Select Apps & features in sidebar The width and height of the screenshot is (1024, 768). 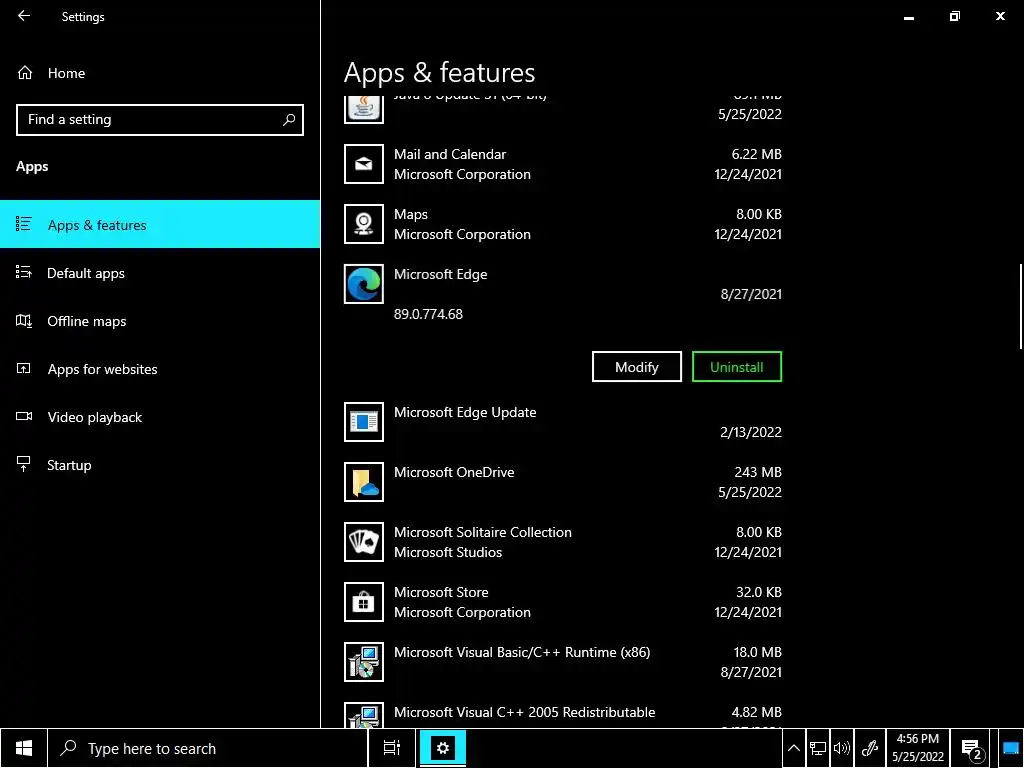click(160, 225)
